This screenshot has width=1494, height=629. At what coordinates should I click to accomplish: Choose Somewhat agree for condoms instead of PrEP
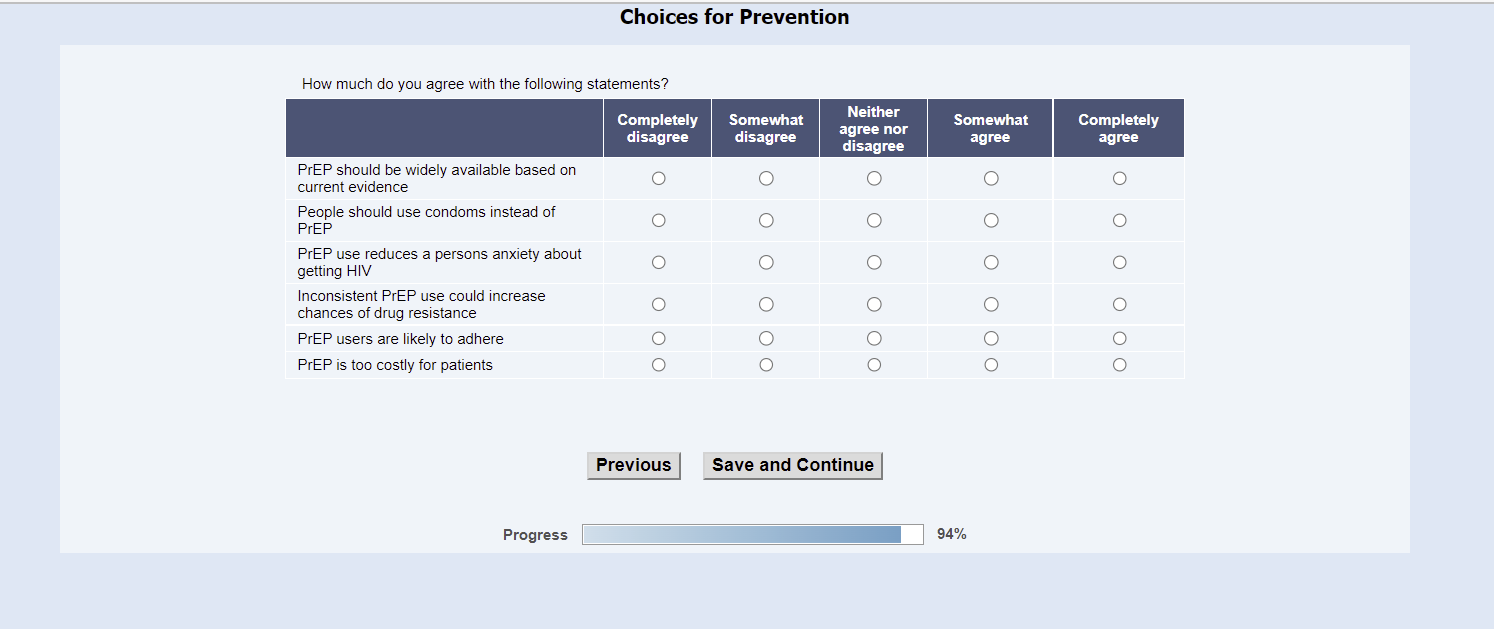pyautogui.click(x=991, y=220)
